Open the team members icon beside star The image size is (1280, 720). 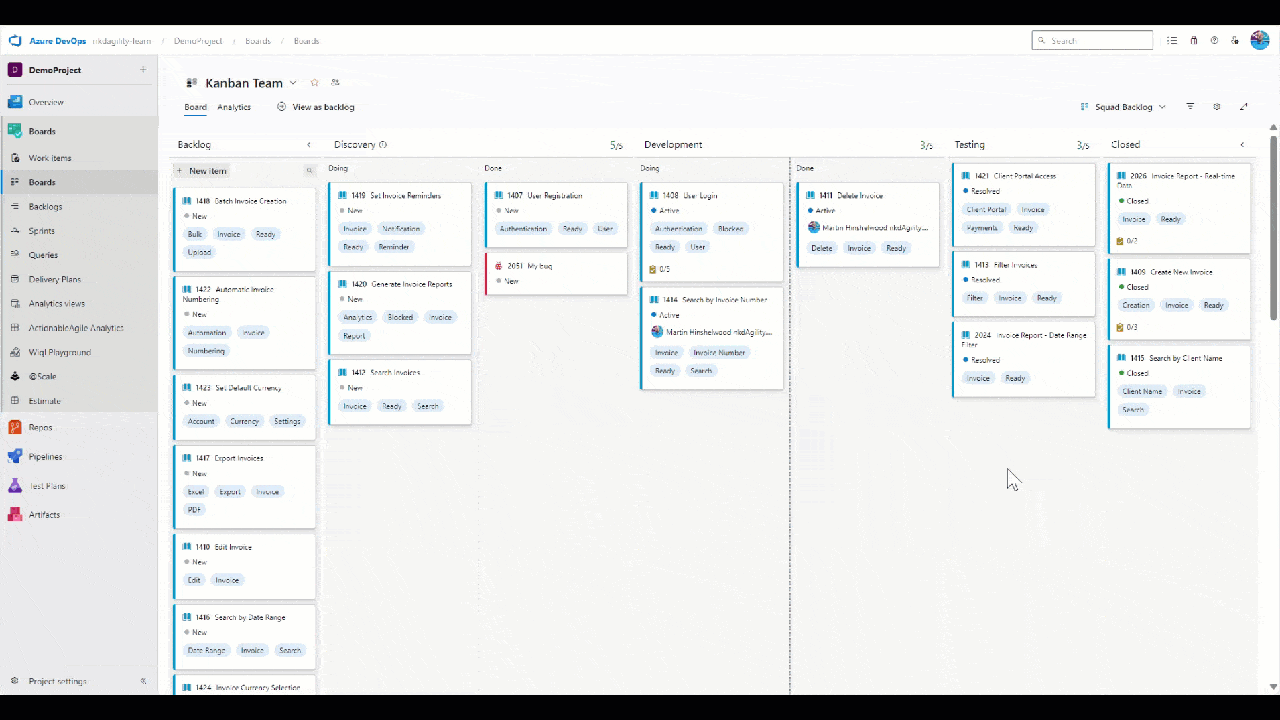335,83
